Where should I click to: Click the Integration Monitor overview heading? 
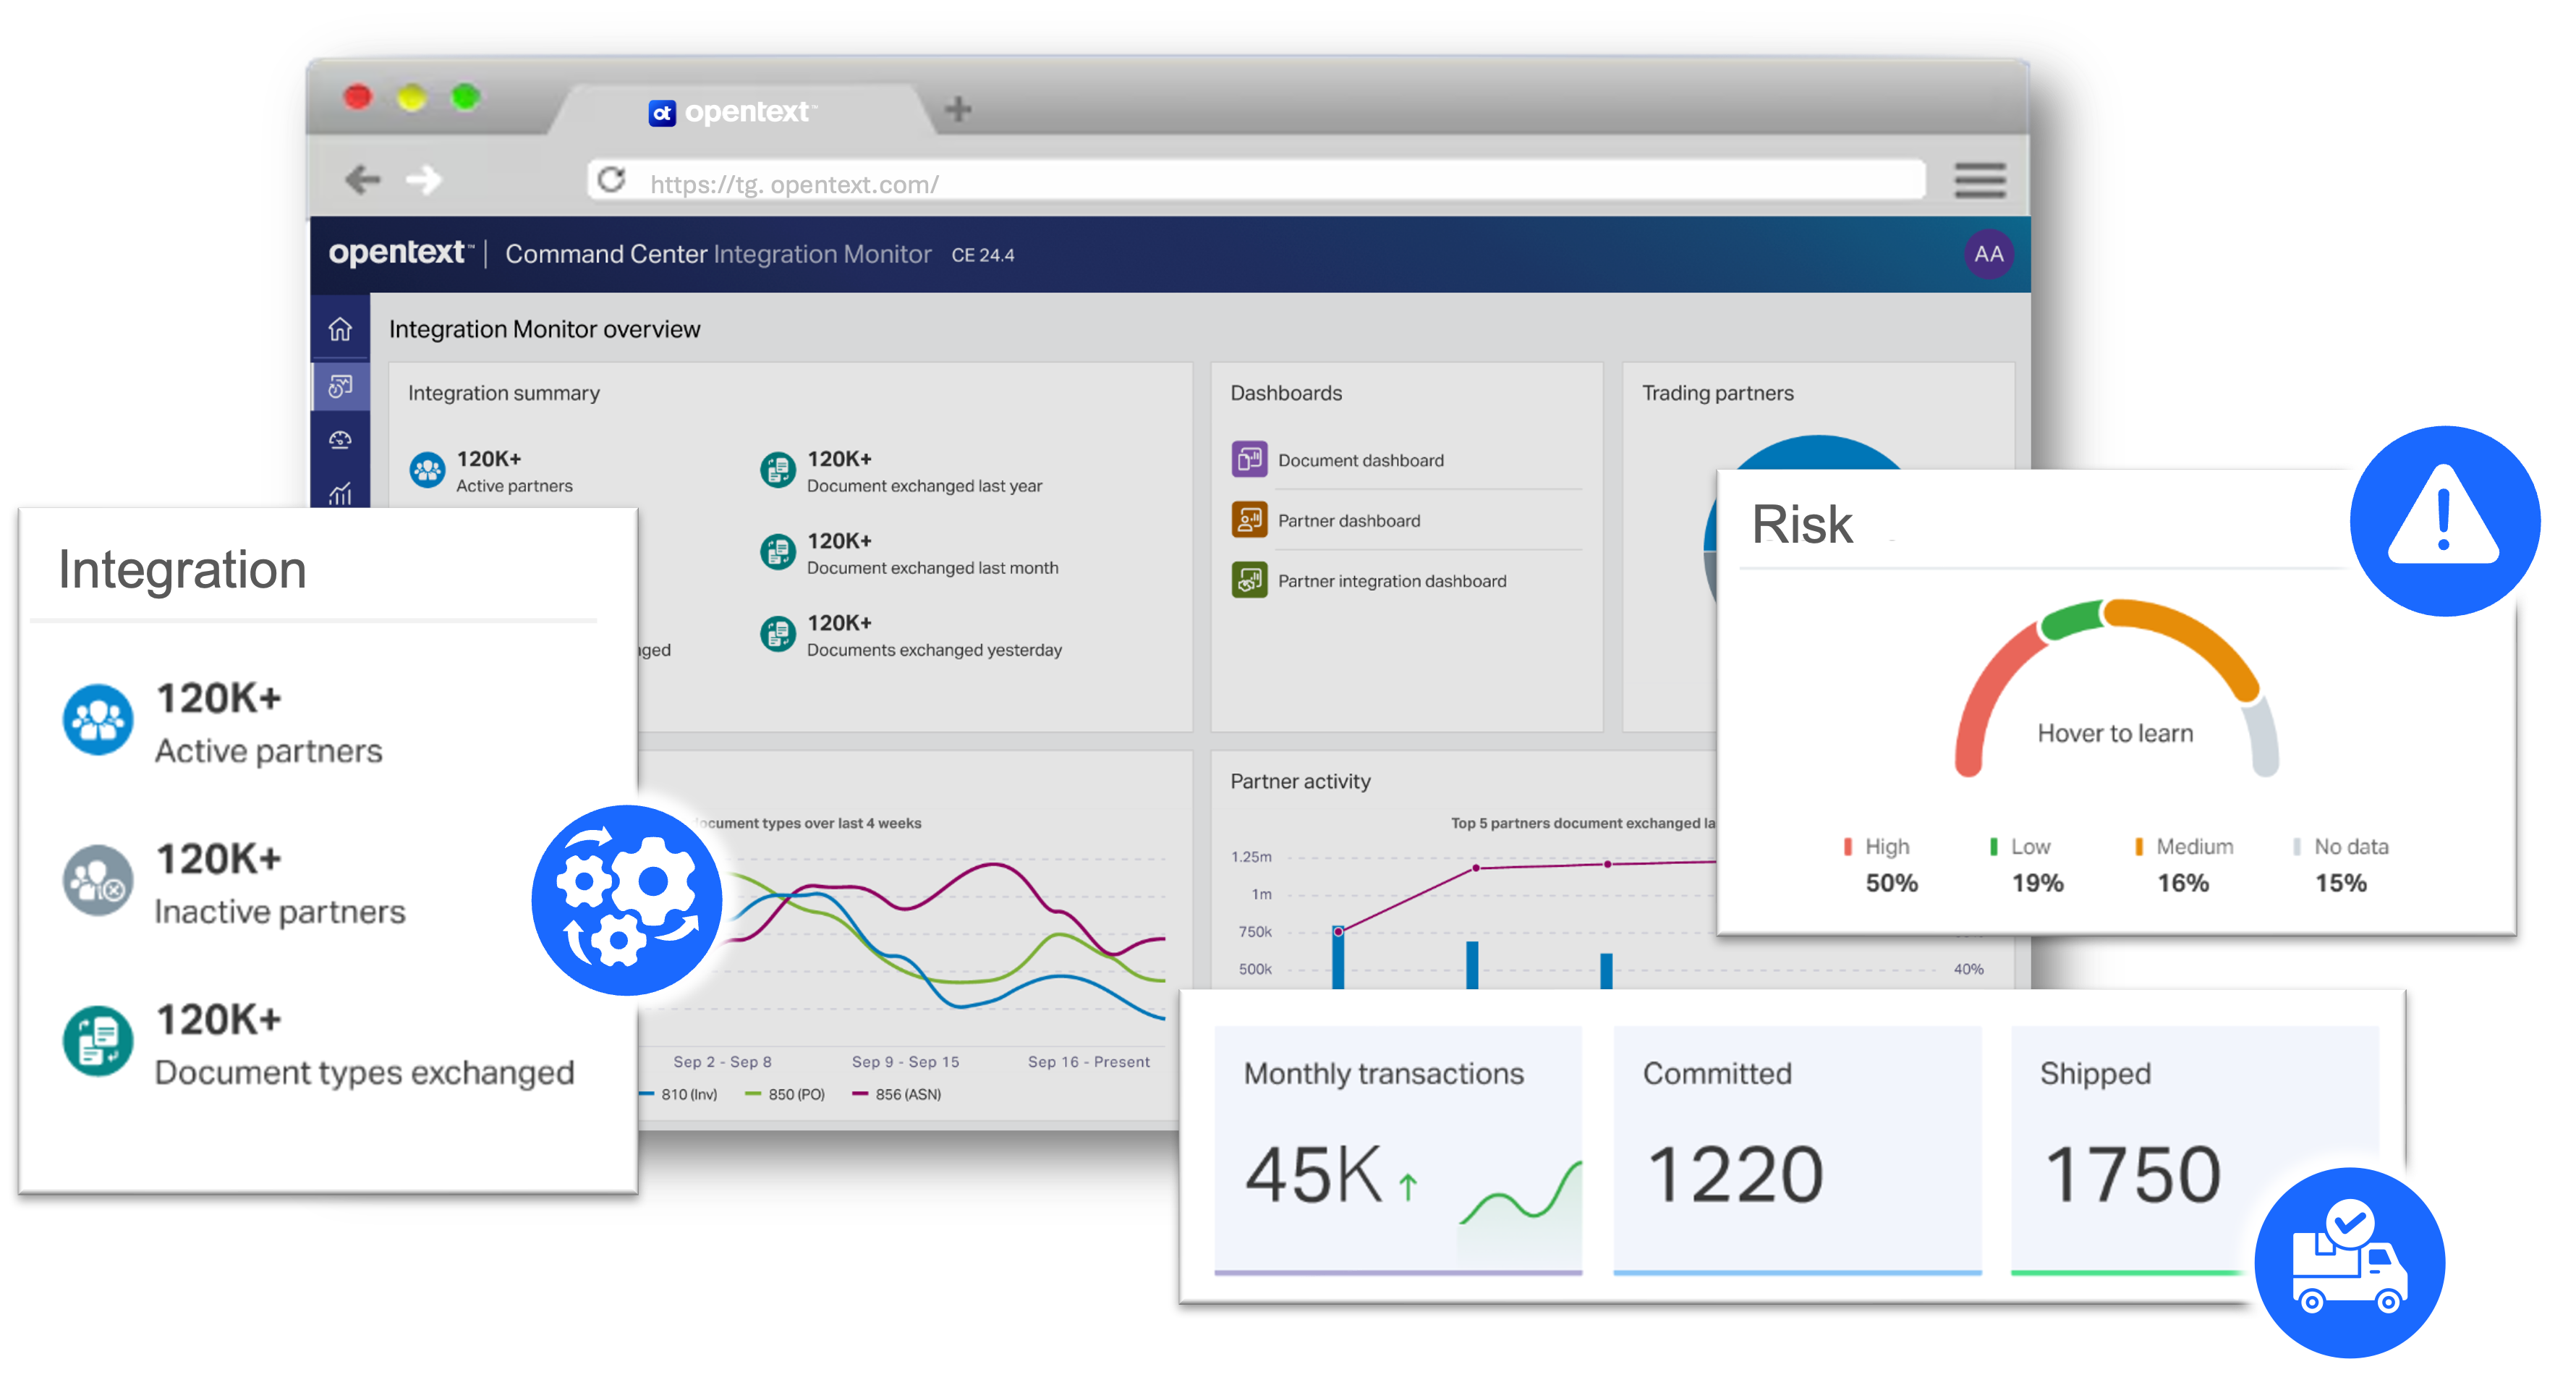point(544,329)
